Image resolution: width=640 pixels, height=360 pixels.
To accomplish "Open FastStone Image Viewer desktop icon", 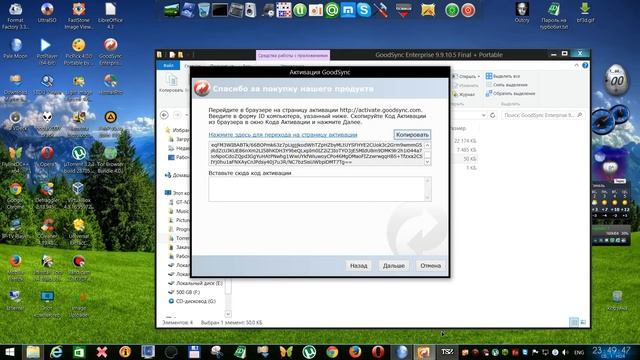I will pyautogui.click(x=79, y=16).
